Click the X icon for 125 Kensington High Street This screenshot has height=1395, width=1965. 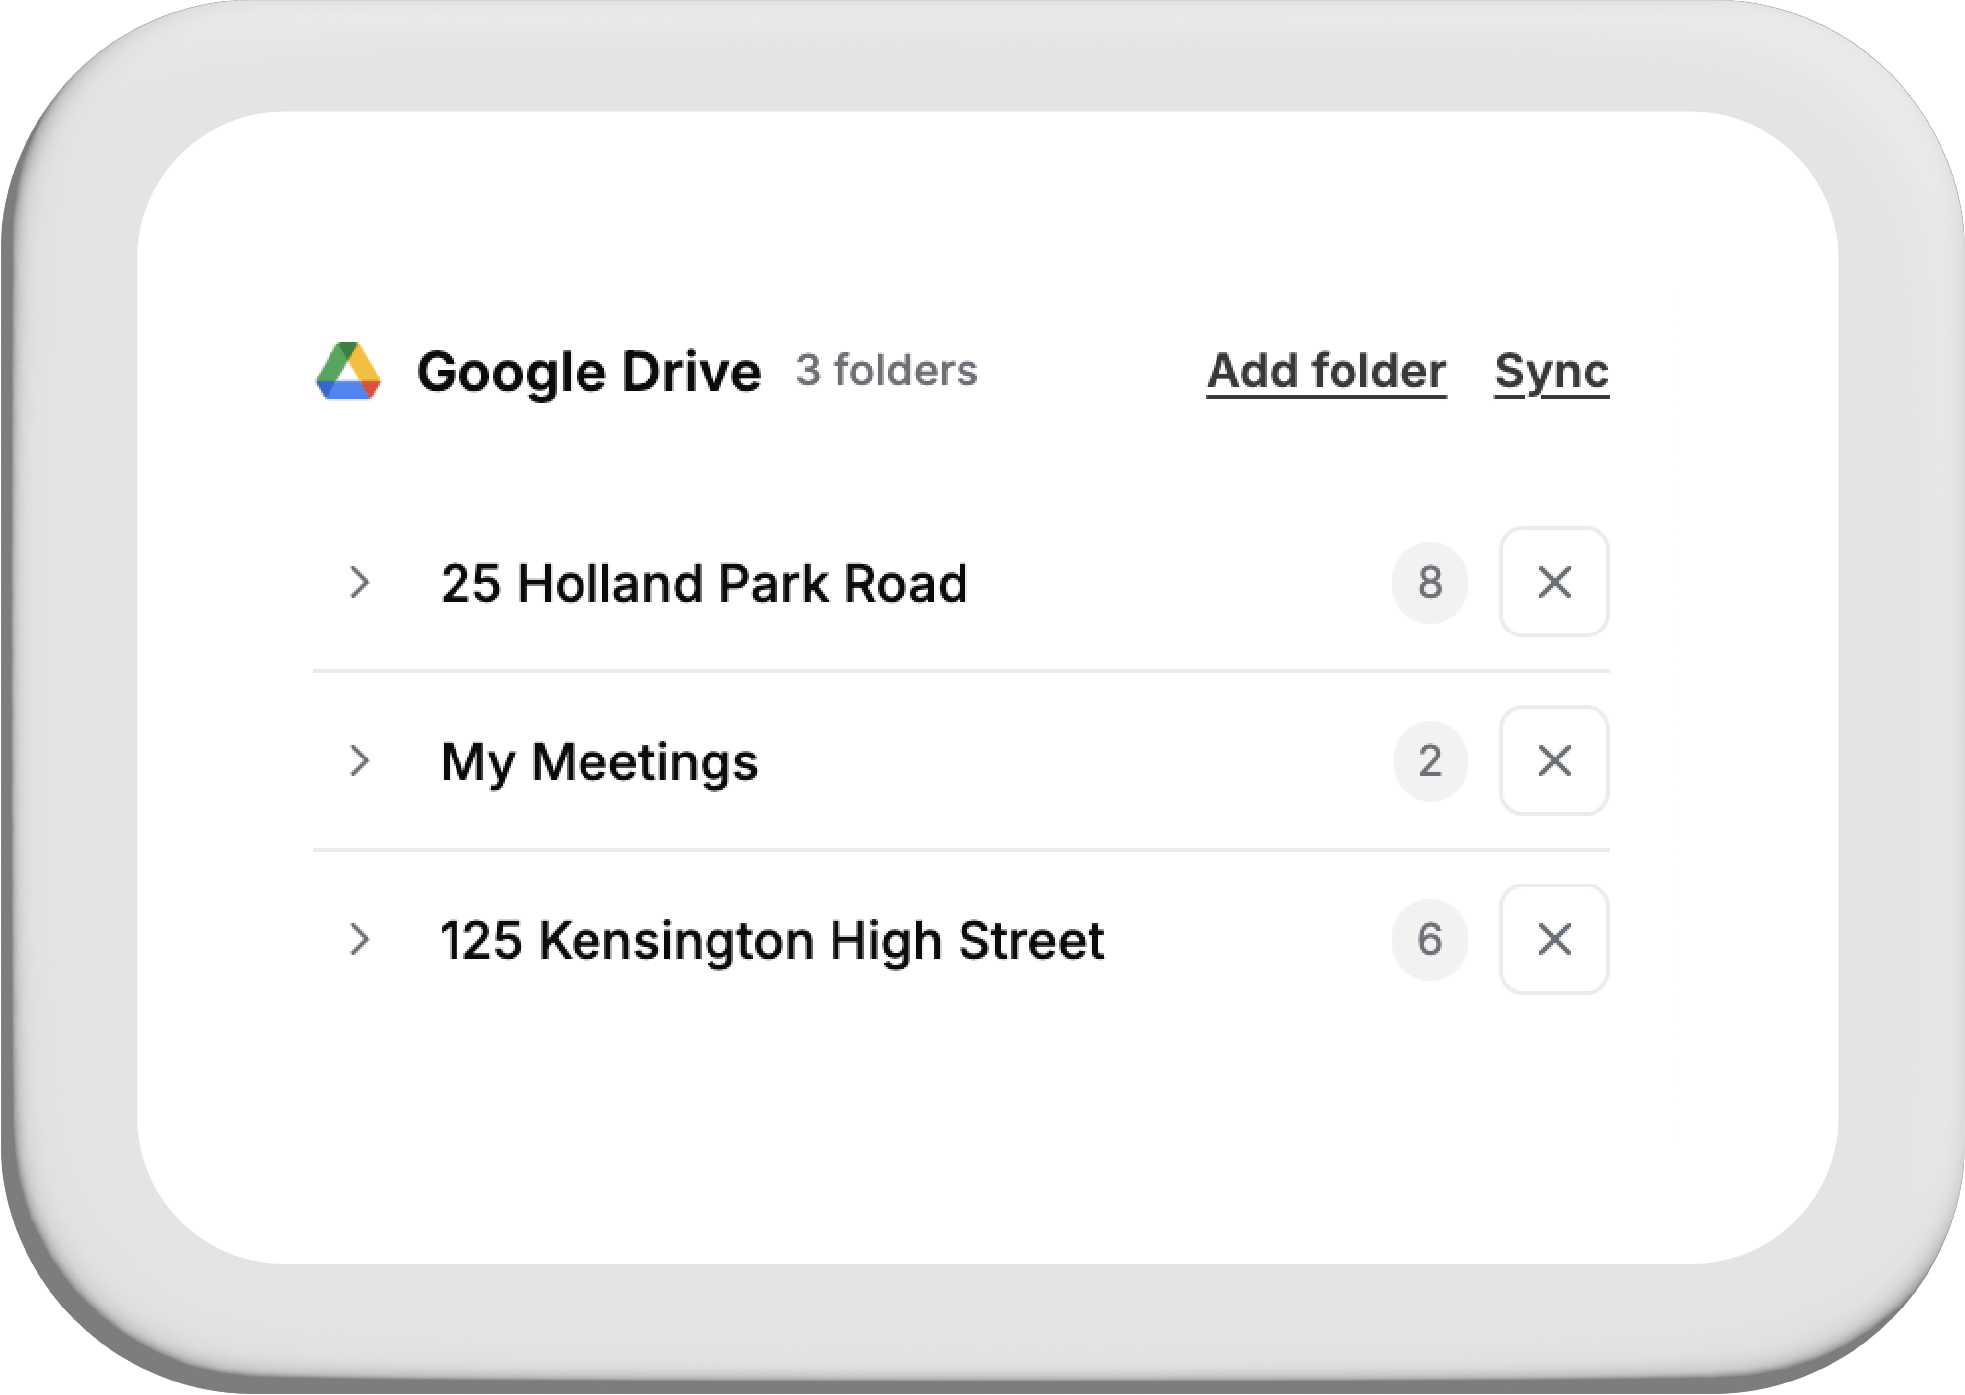(x=1554, y=939)
